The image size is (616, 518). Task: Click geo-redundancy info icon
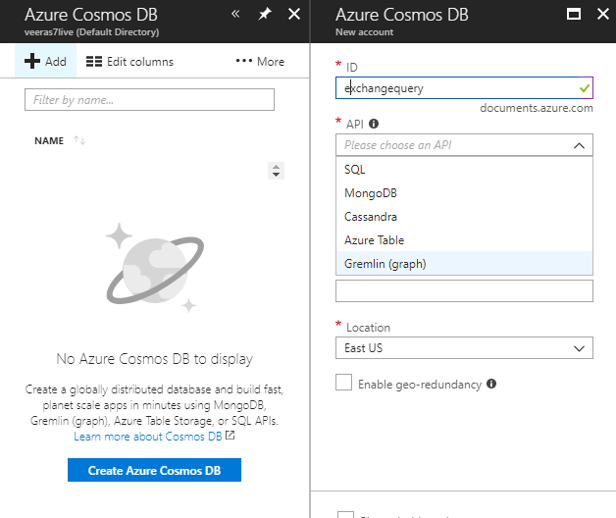[x=491, y=383]
